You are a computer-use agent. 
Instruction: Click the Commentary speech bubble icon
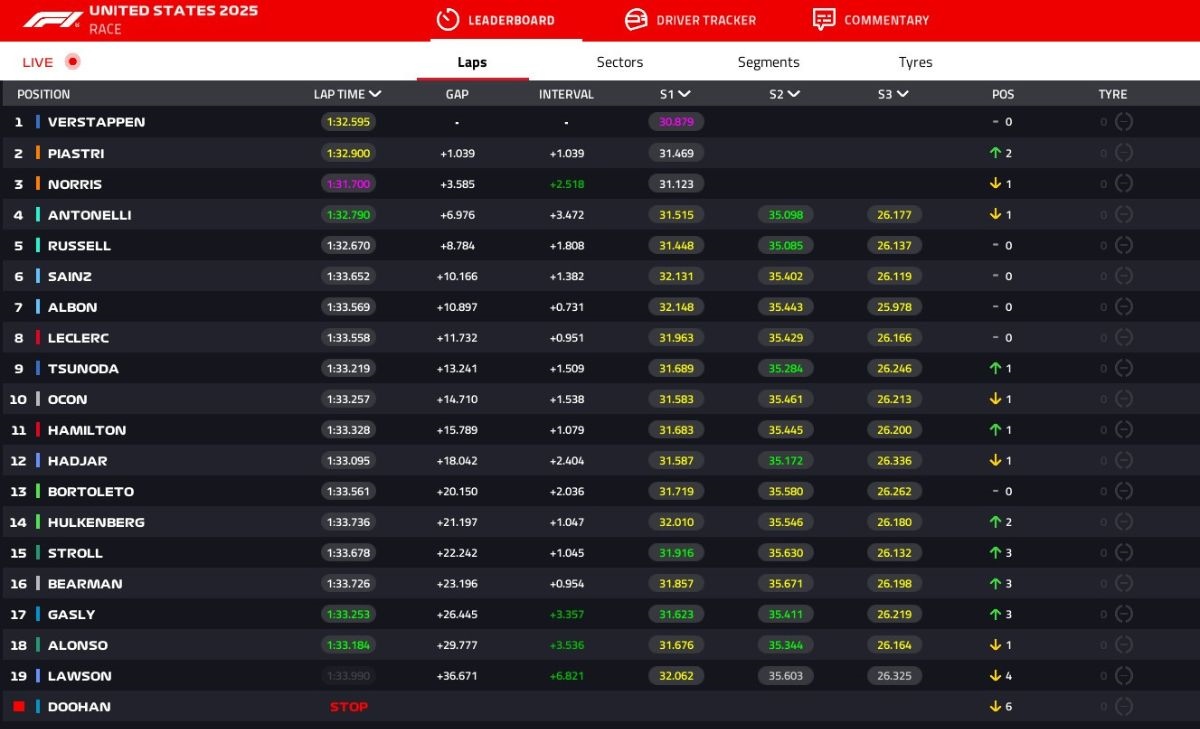[x=824, y=20]
